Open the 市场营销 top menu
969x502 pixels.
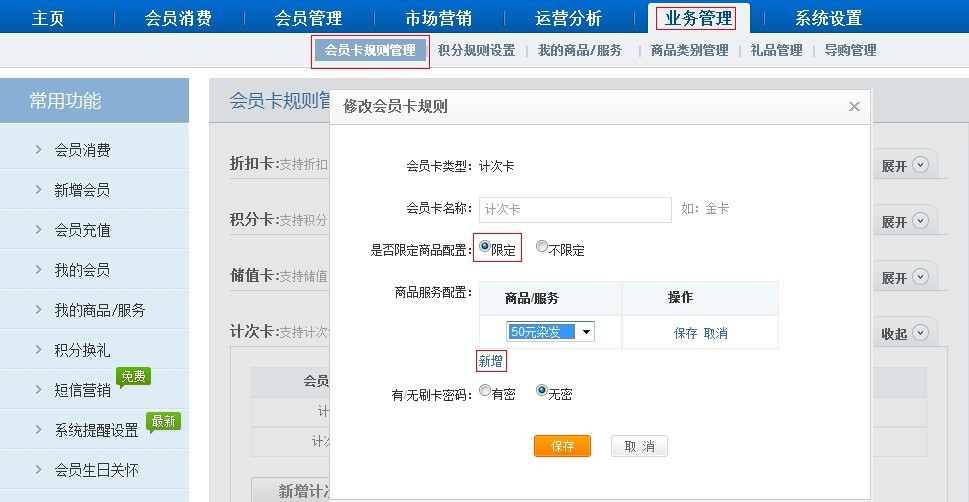(x=441, y=18)
